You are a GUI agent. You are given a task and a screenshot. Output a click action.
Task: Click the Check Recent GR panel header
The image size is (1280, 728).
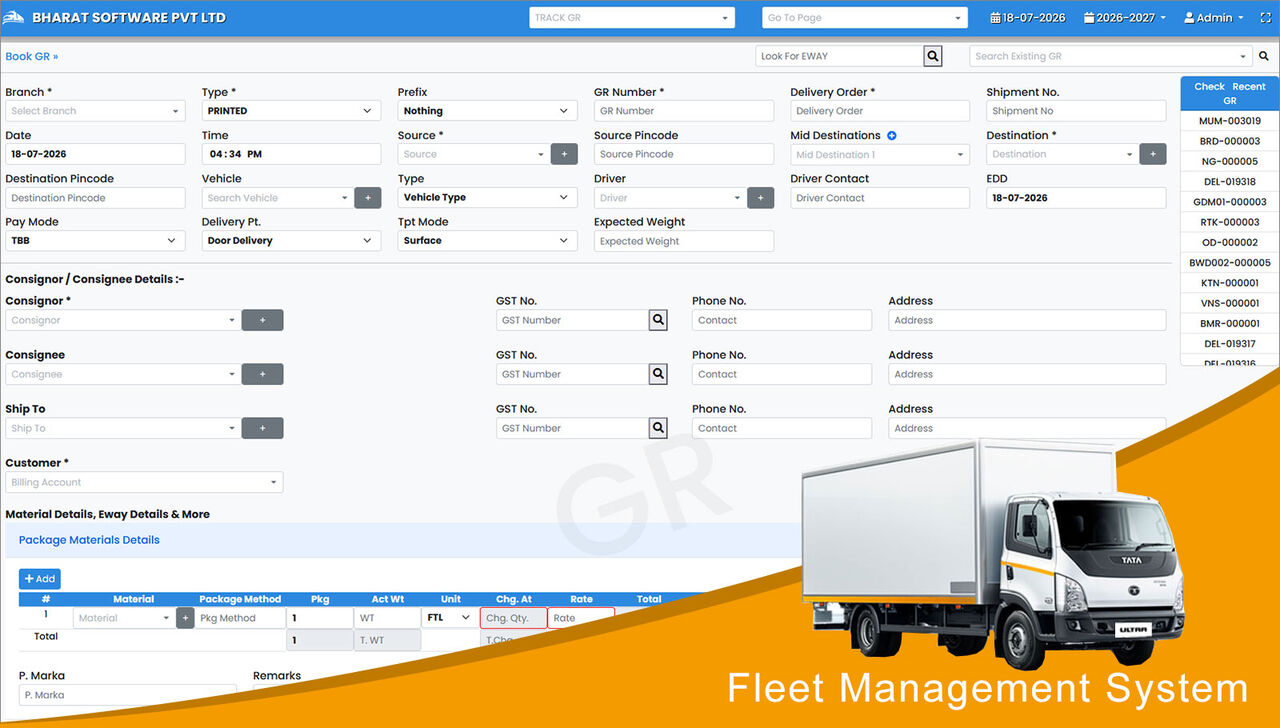tap(1230, 93)
